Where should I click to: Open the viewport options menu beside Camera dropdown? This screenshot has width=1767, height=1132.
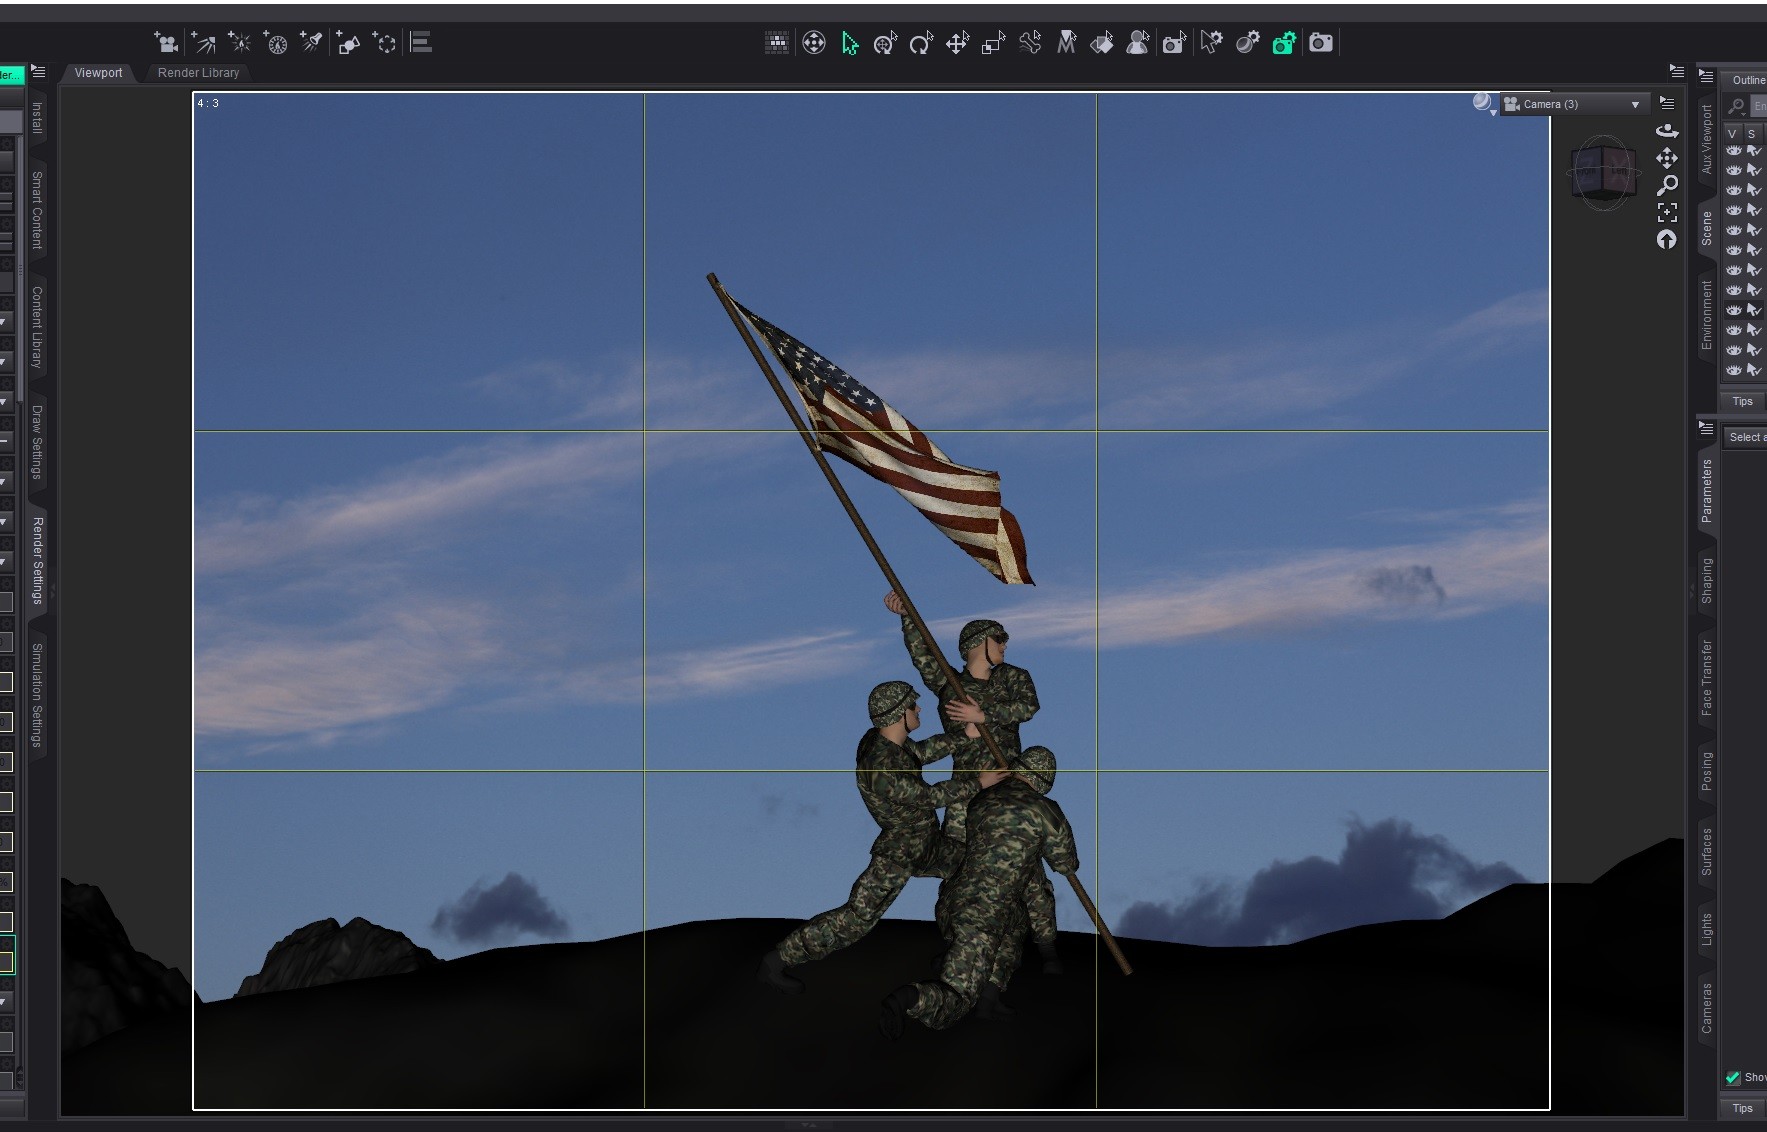[x=1666, y=102]
